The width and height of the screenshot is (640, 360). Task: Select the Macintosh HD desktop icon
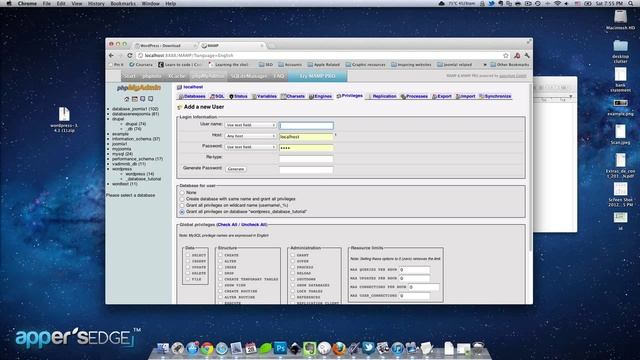tap(620, 17)
